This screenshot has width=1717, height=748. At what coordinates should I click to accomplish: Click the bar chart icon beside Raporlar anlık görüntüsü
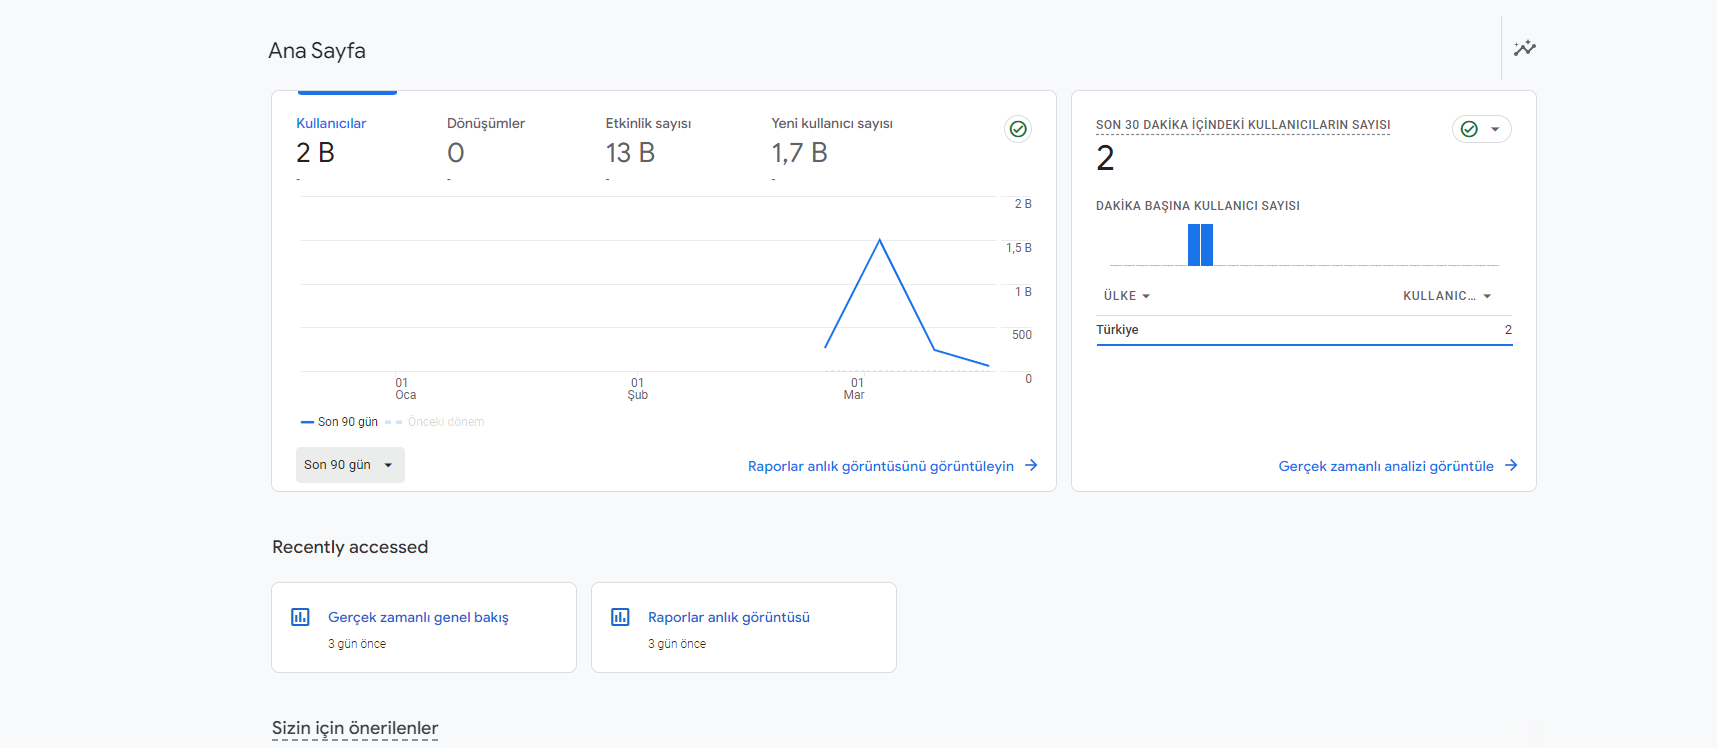(x=620, y=617)
